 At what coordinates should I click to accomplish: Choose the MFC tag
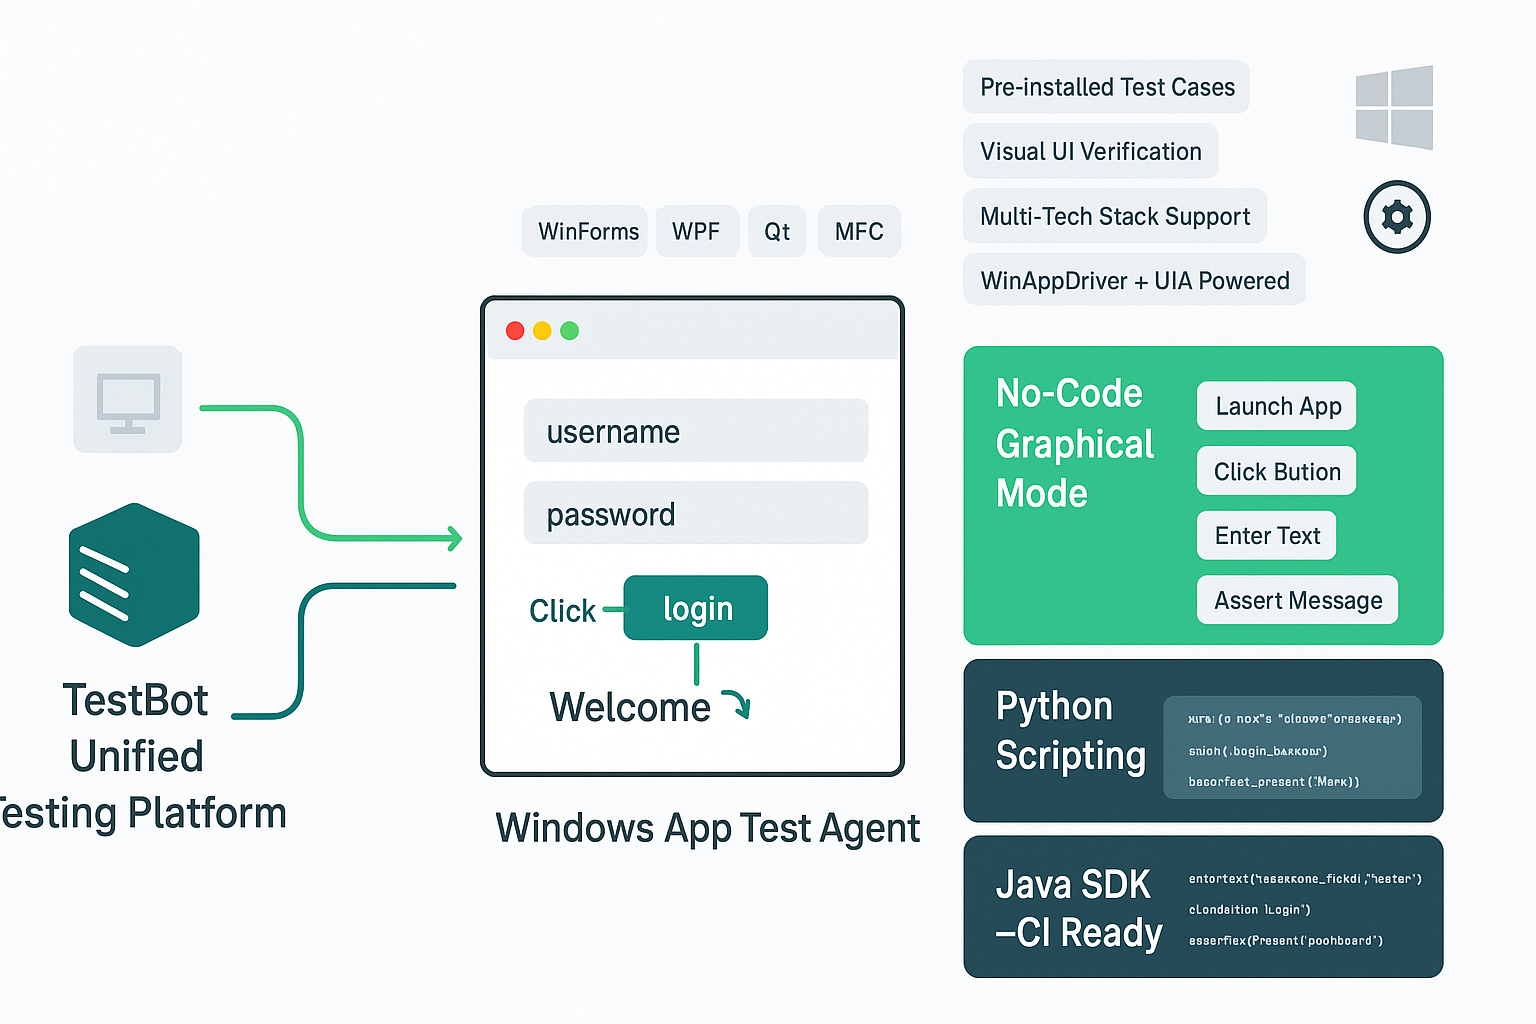[x=859, y=232]
